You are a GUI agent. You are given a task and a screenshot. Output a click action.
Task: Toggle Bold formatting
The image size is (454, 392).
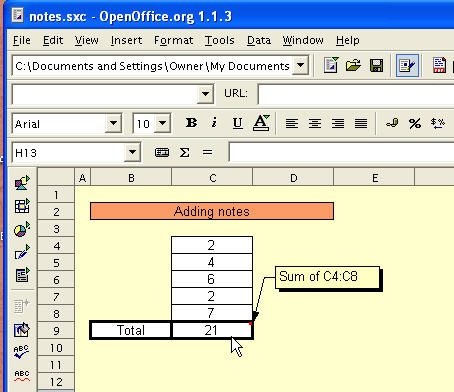pos(191,123)
